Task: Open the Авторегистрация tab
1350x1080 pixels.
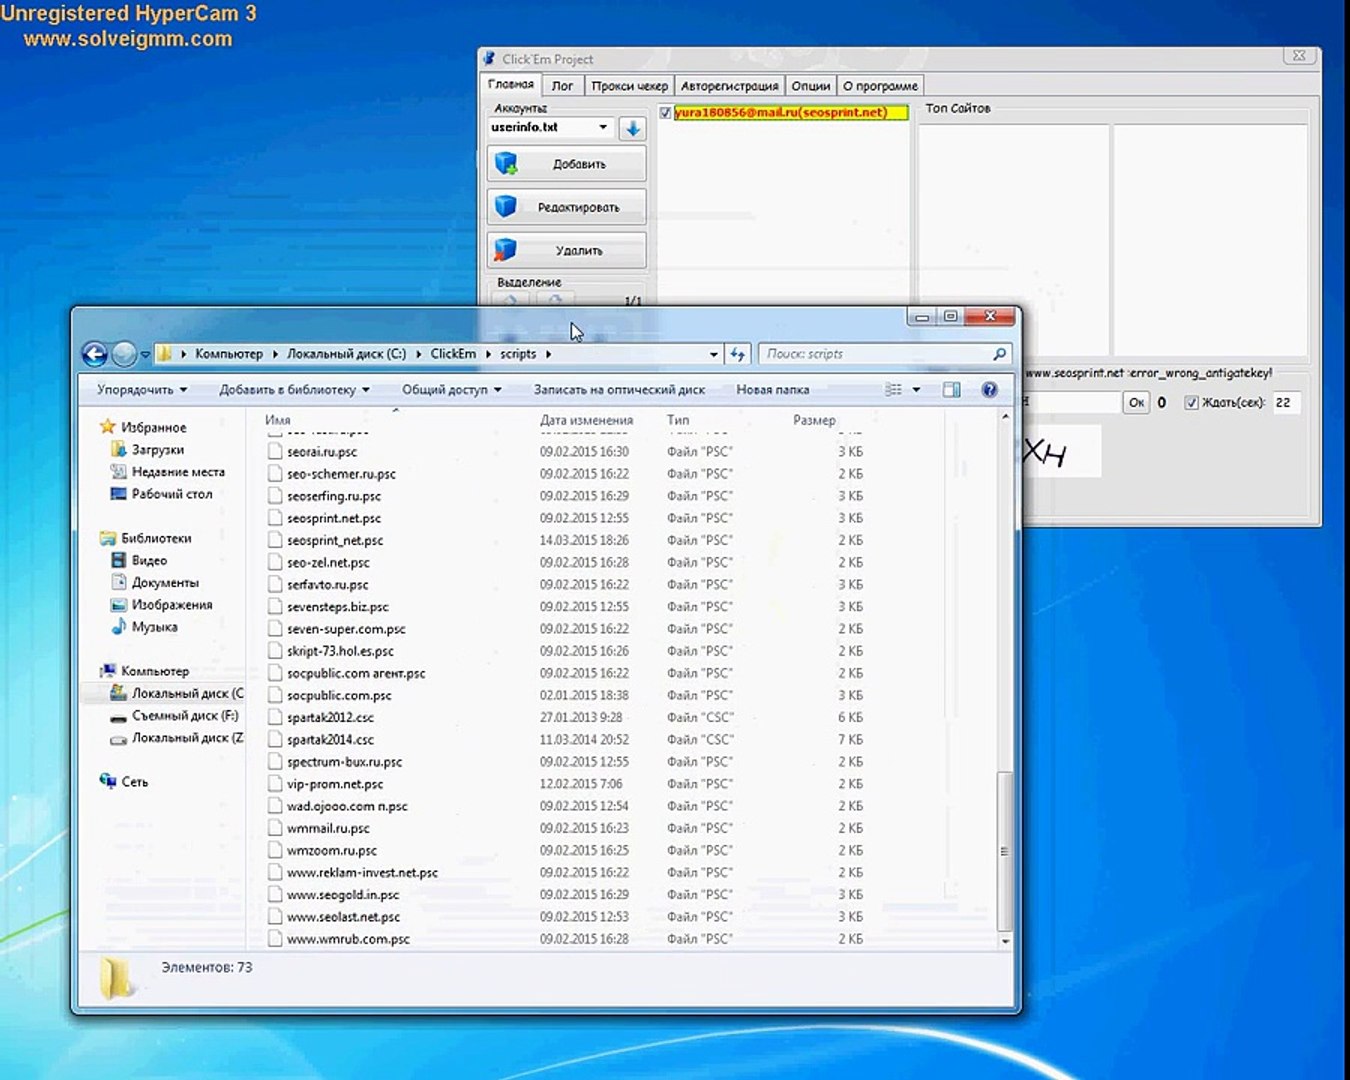Action: (x=729, y=86)
